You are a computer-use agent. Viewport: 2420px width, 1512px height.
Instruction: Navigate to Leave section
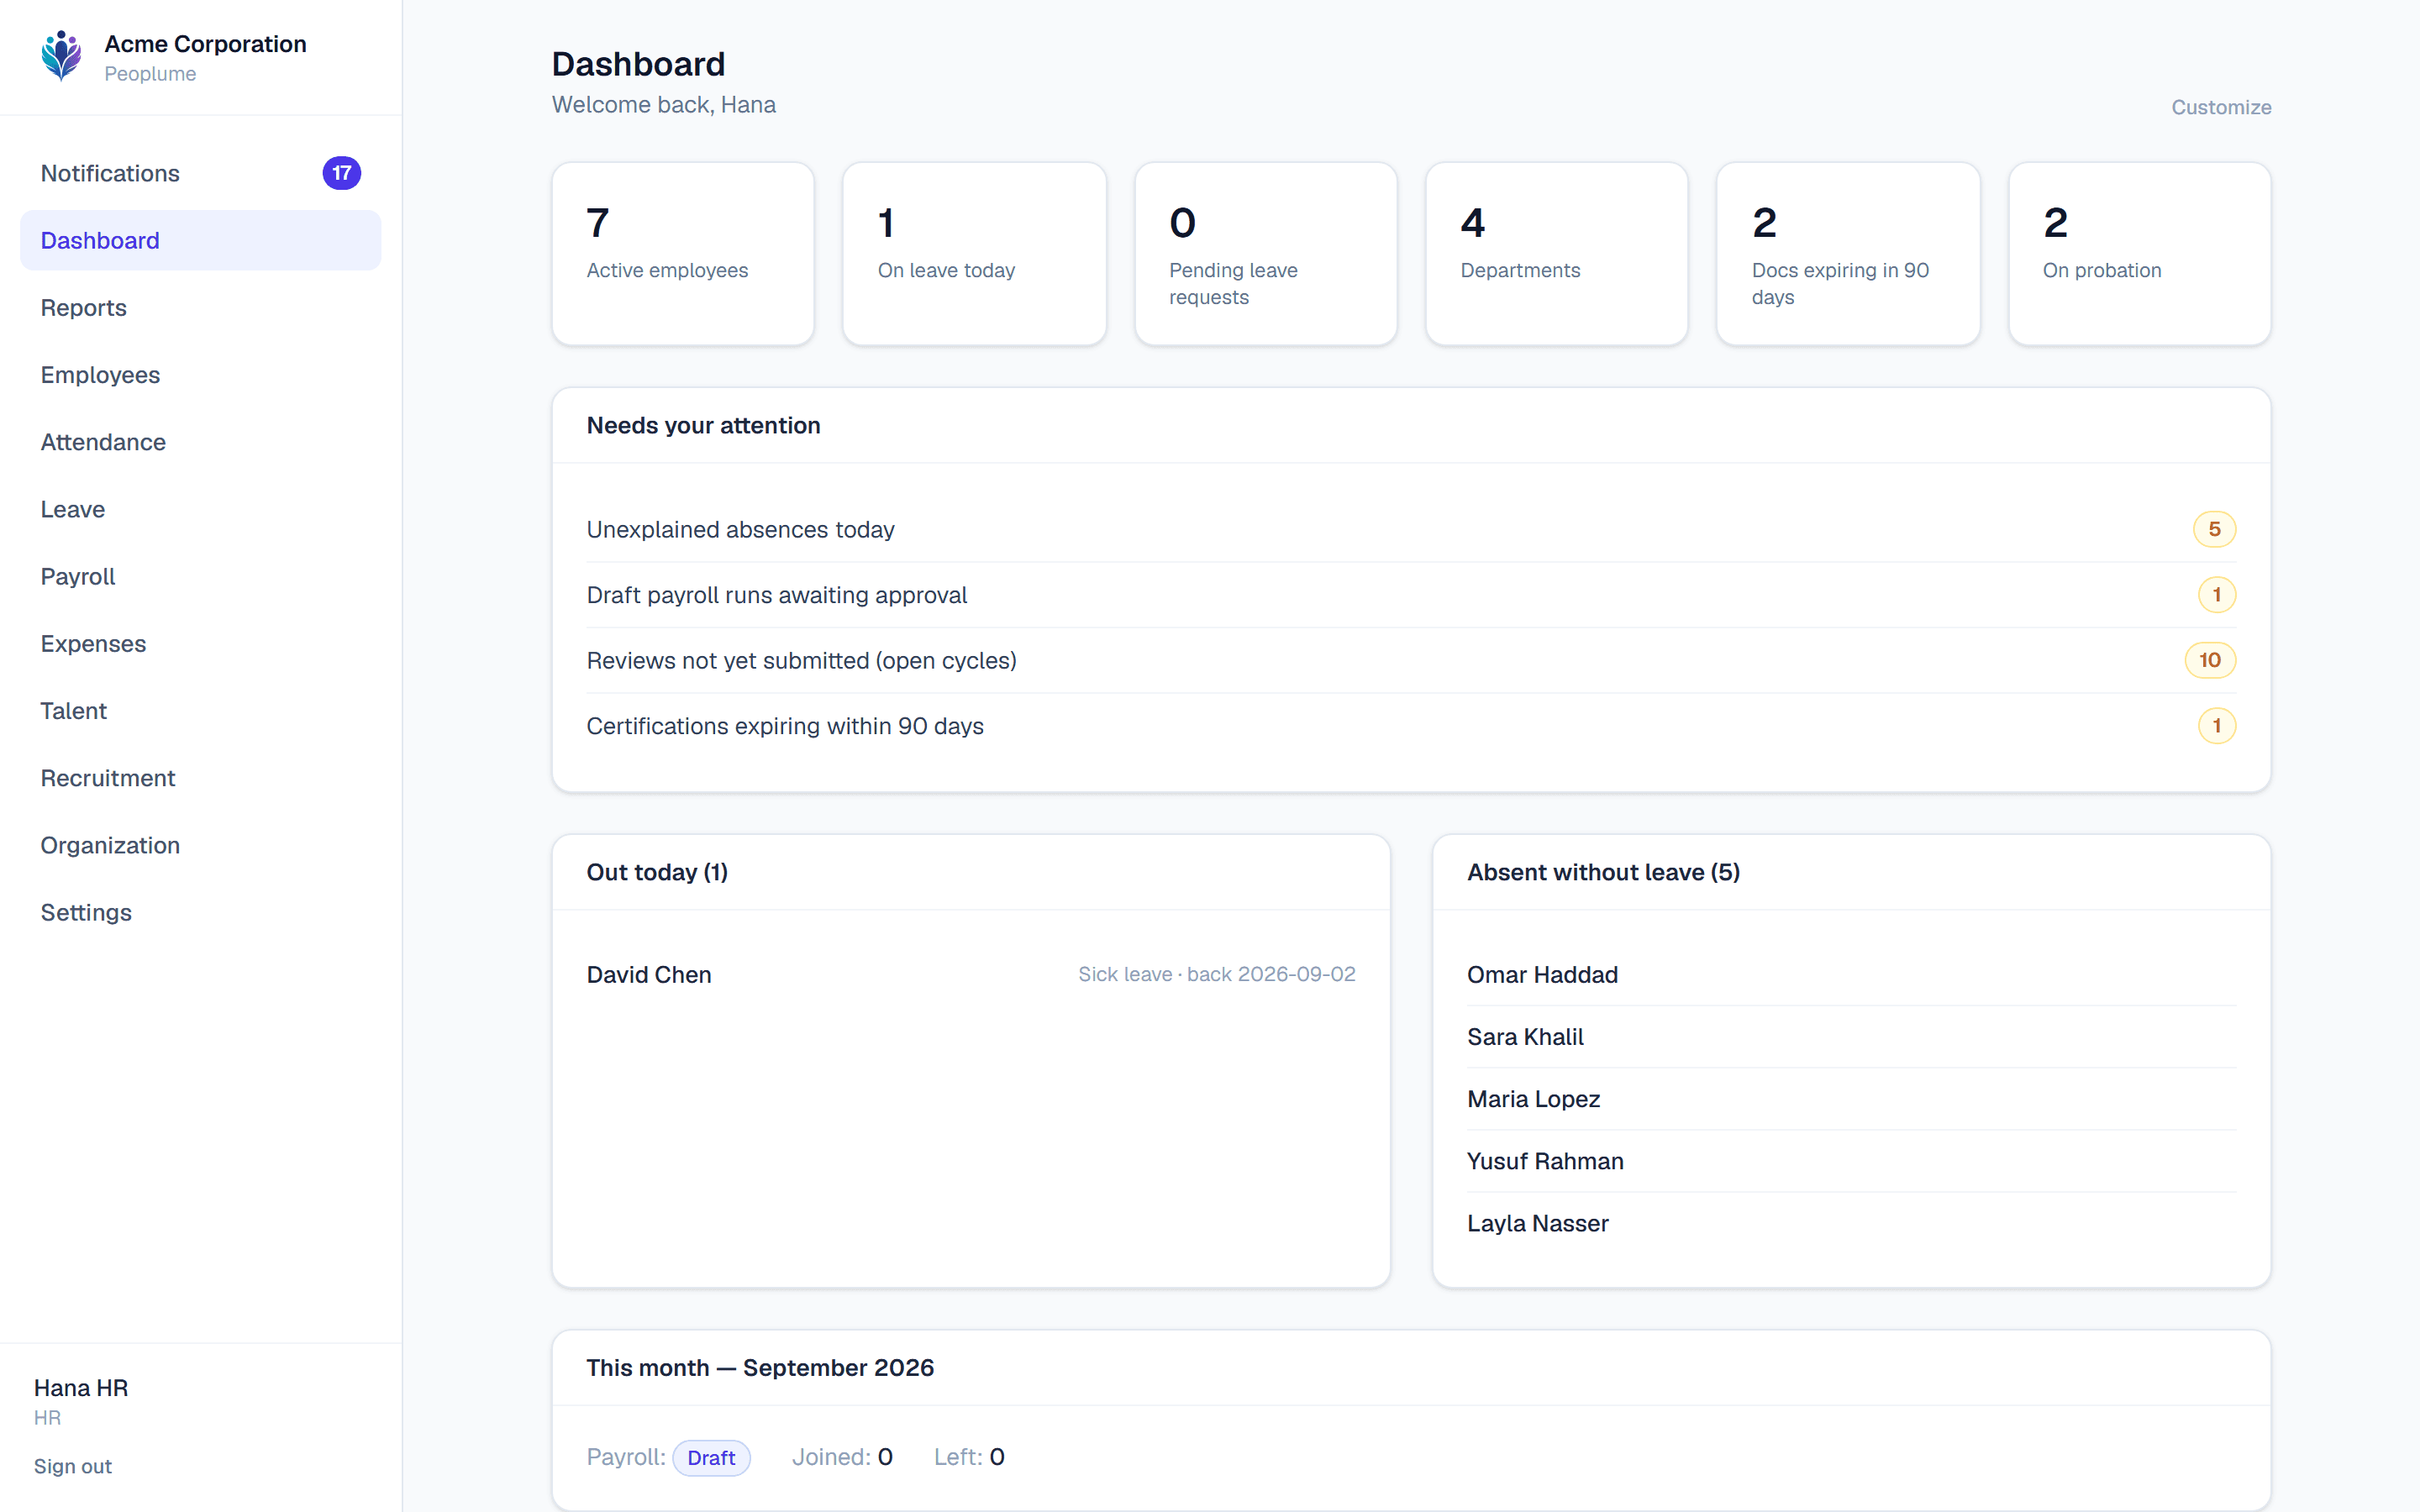point(200,509)
